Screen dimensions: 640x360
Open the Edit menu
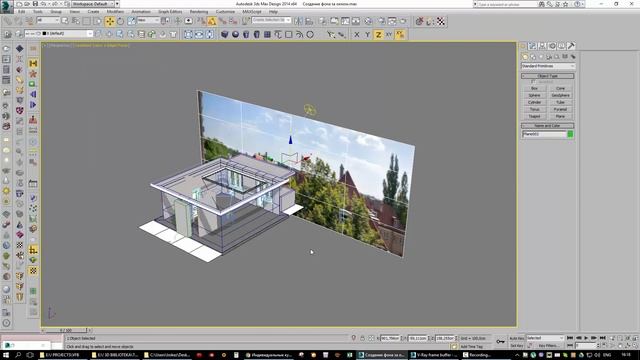tap(22, 11)
